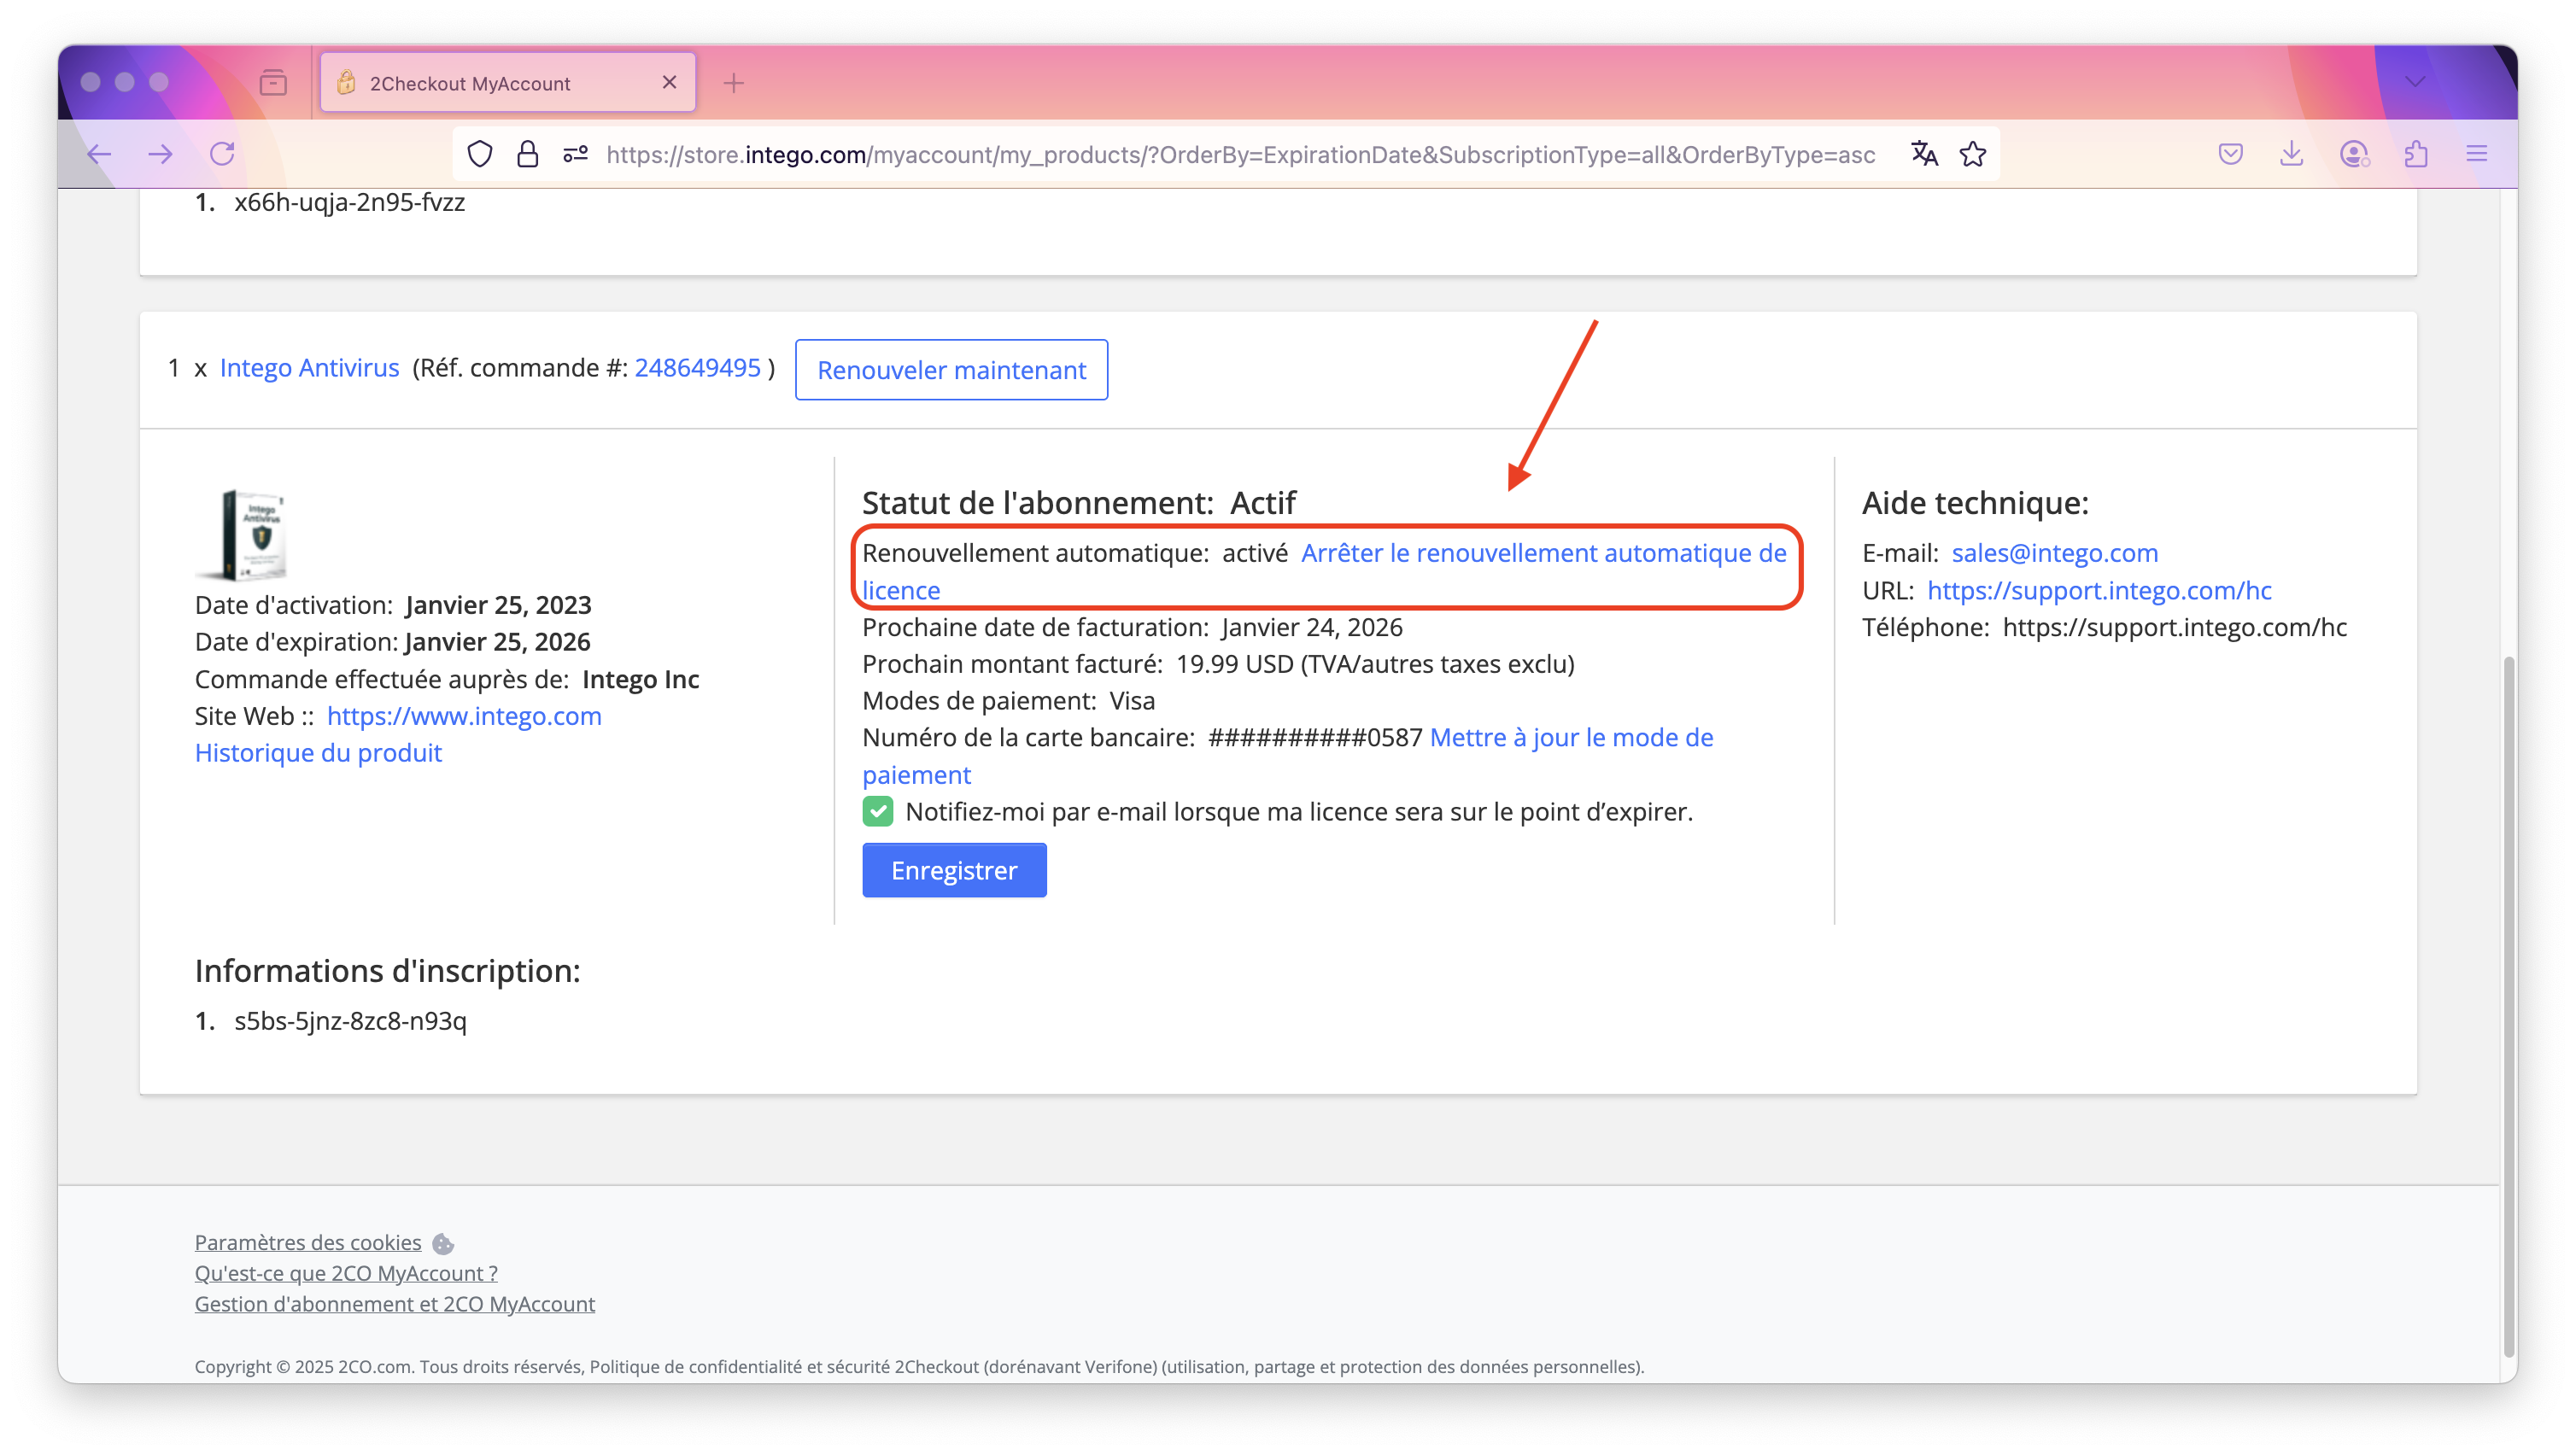Open the Firefox account icon

[x=2354, y=154]
